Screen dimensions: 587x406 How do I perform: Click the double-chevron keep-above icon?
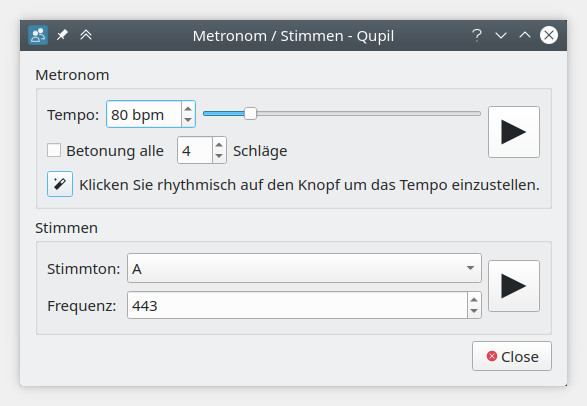[x=86, y=35]
